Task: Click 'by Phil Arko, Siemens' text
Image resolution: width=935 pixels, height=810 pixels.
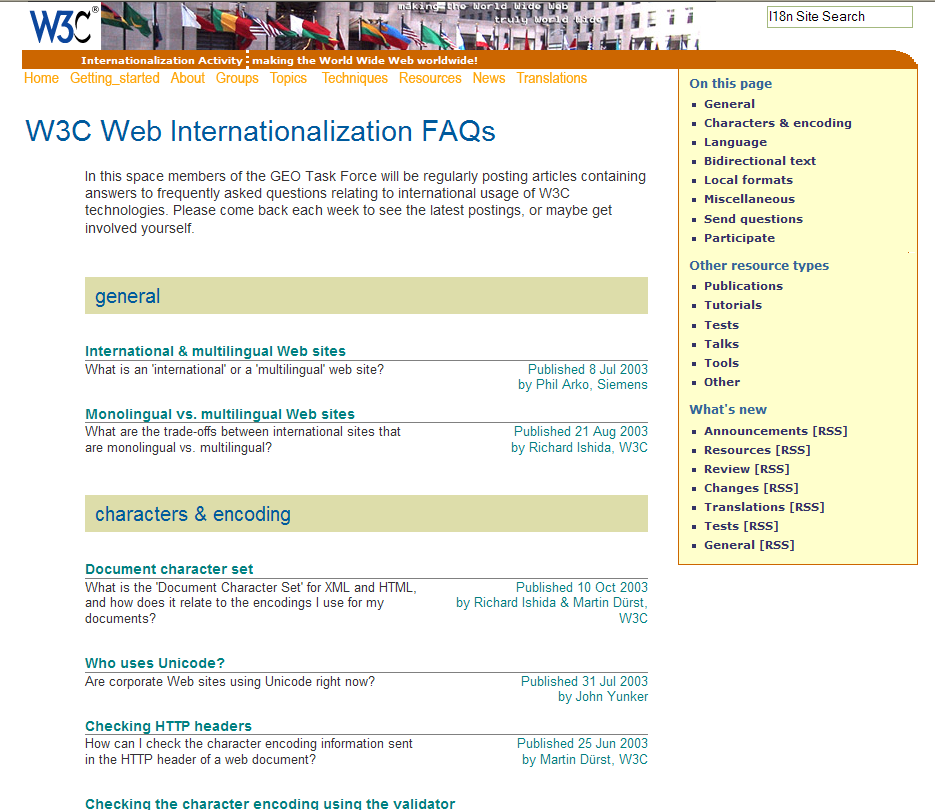Action: [x=583, y=385]
